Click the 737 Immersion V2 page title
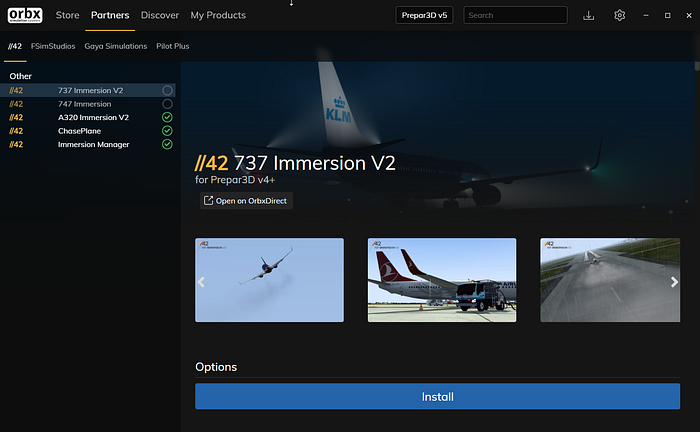700x432 pixels. [295, 163]
